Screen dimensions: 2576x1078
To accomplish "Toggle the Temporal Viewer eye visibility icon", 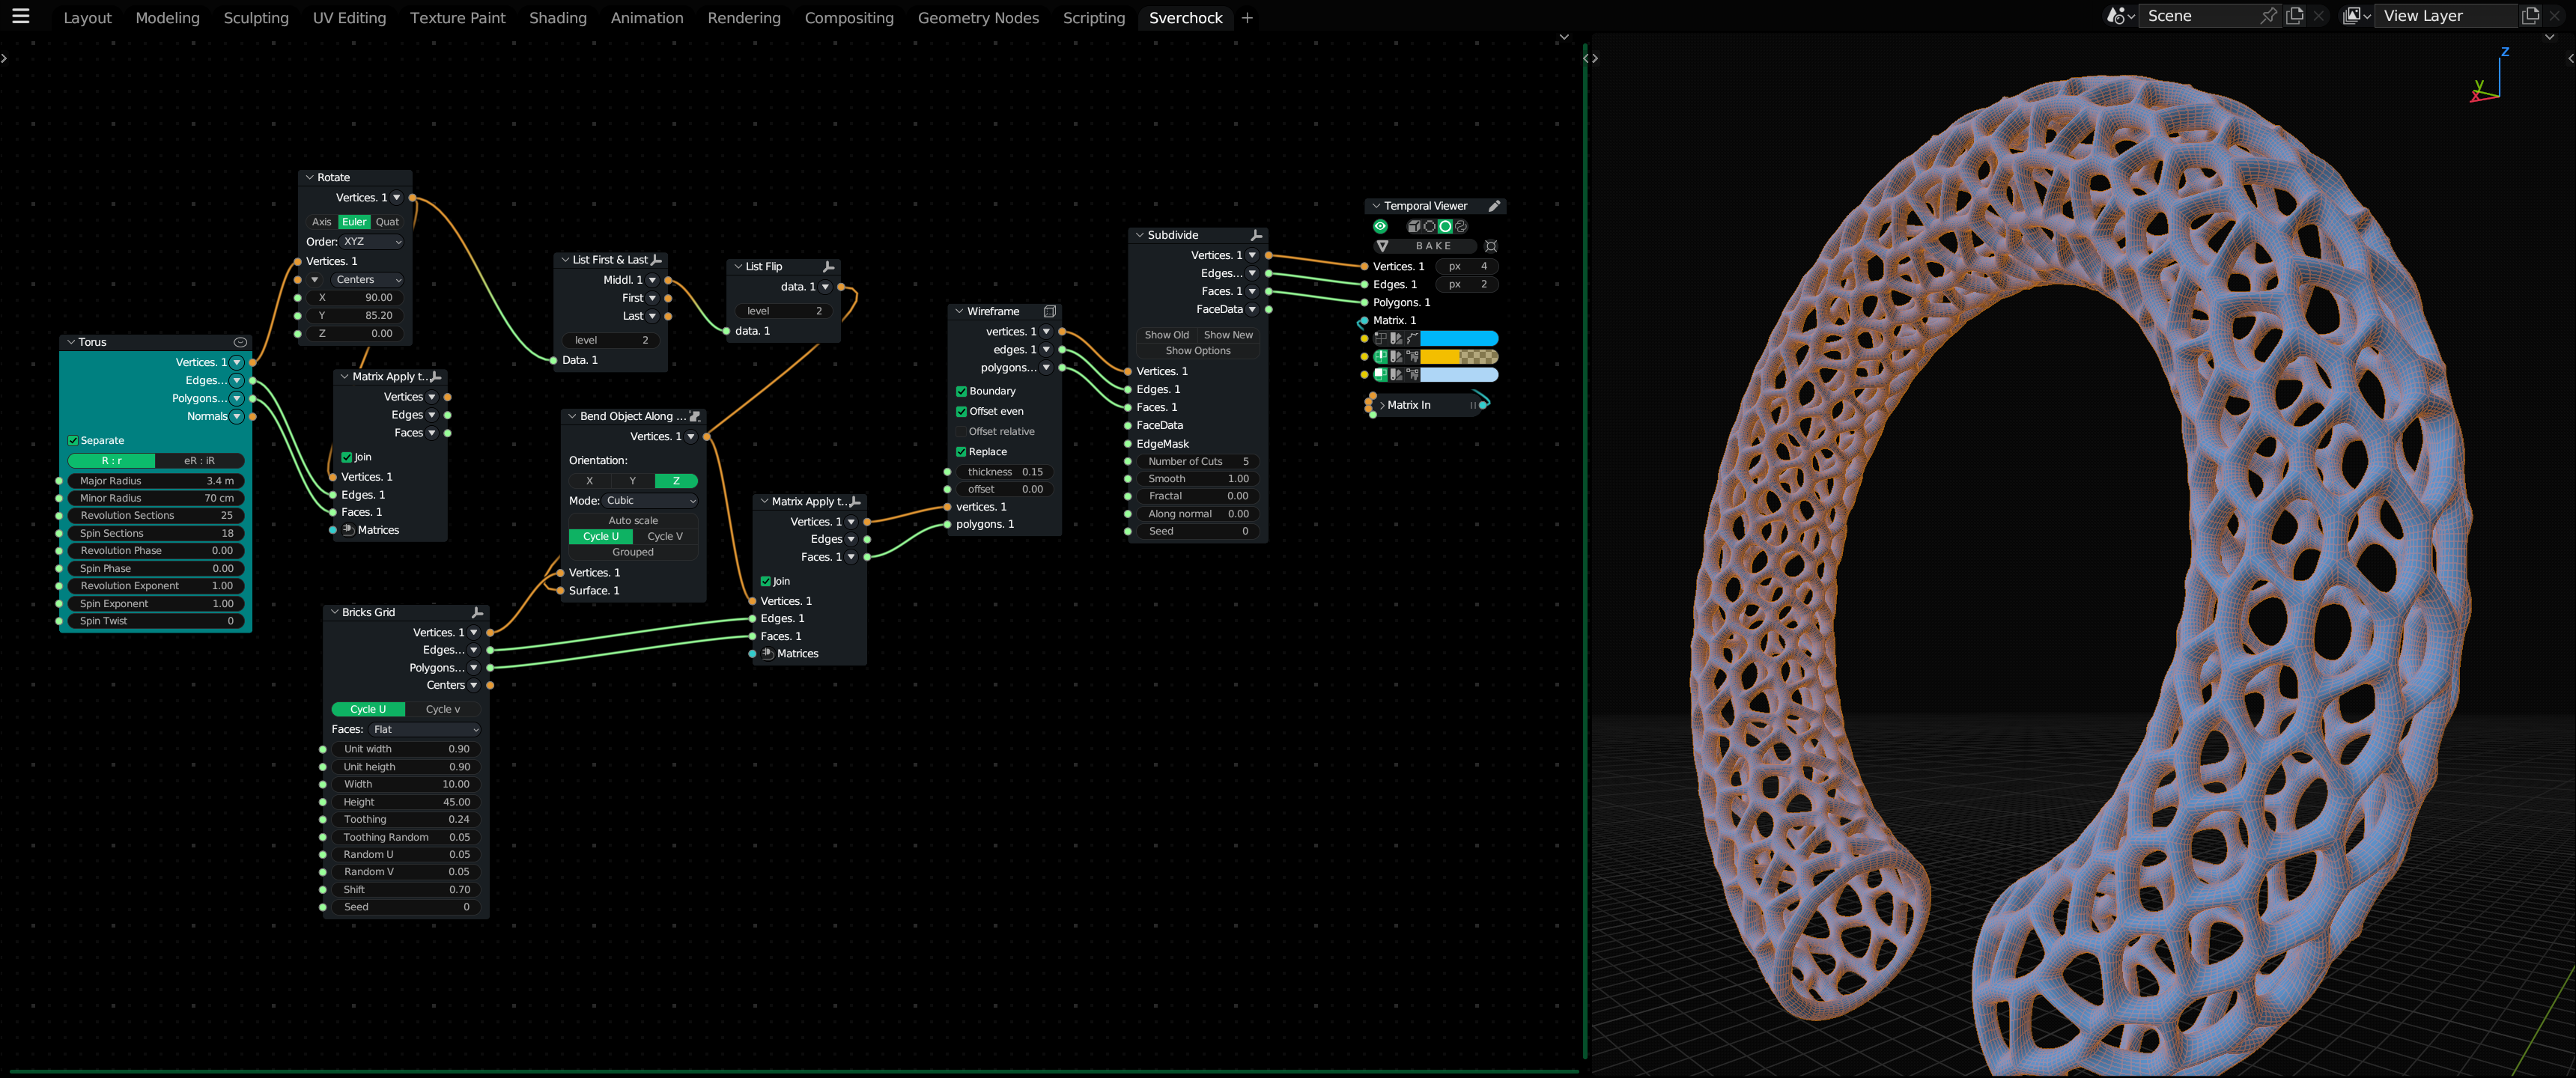I will (x=1381, y=226).
